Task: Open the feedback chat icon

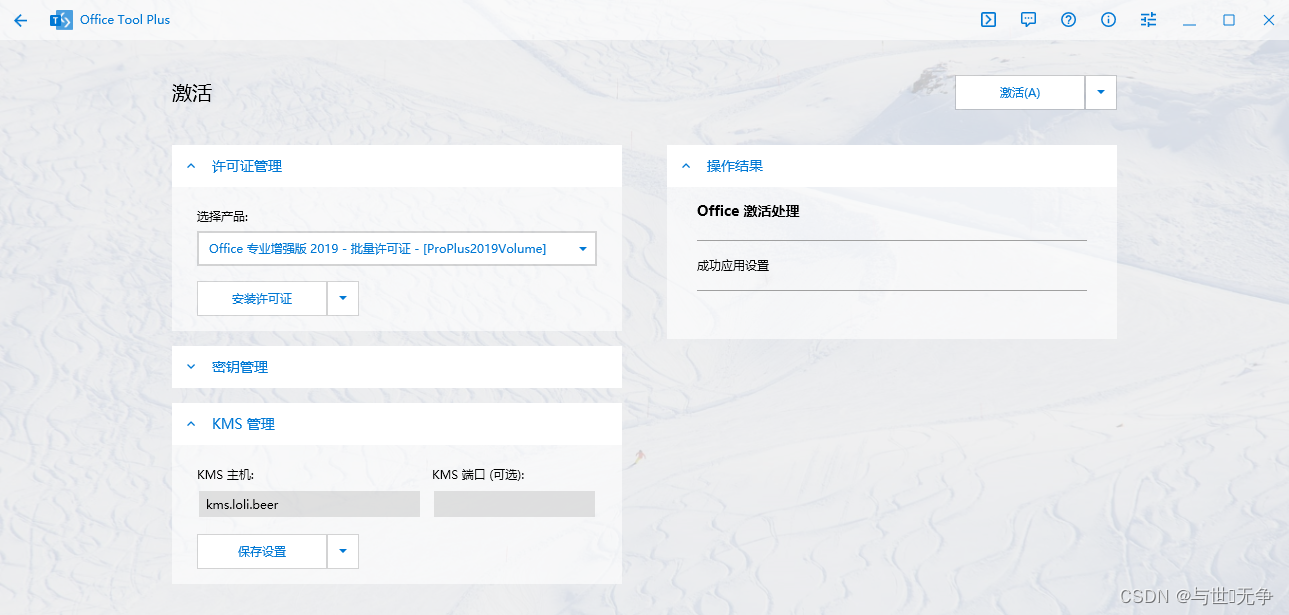Action: pos(1028,20)
